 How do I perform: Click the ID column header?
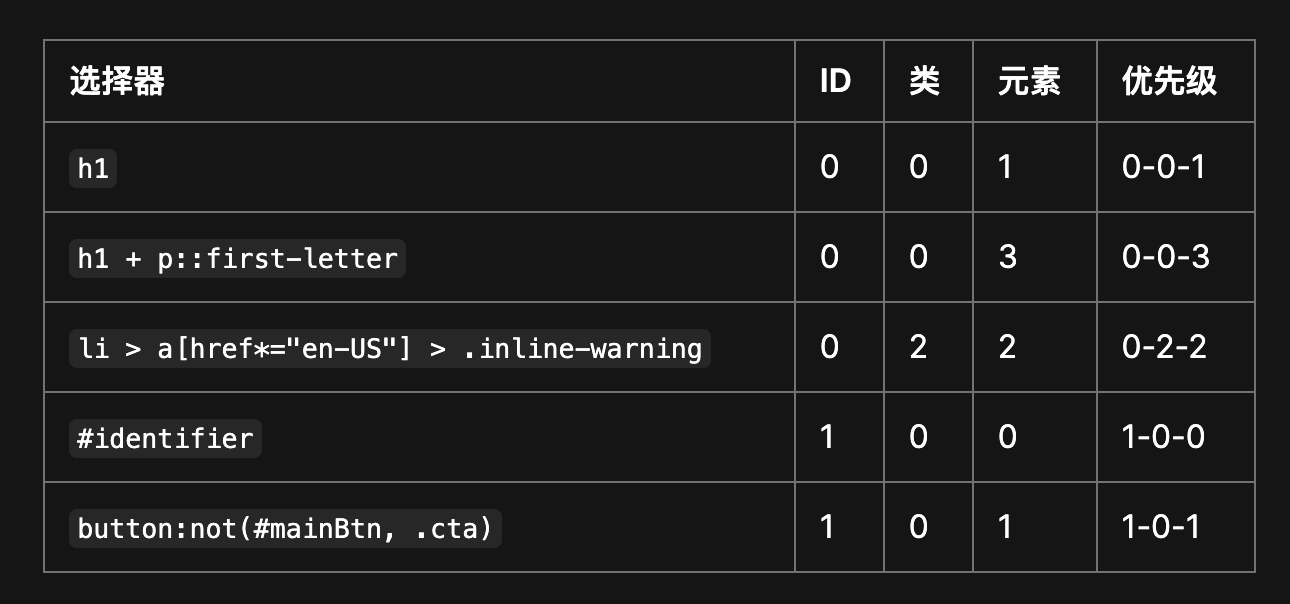835,81
